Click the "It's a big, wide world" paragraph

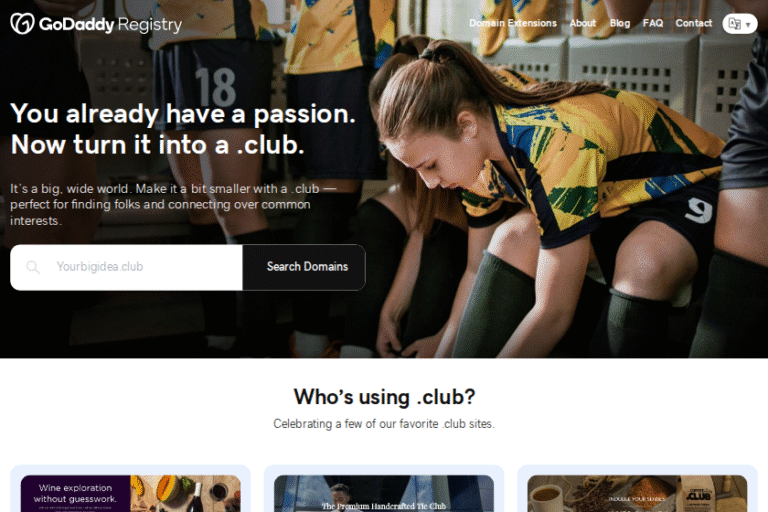tap(173, 204)
